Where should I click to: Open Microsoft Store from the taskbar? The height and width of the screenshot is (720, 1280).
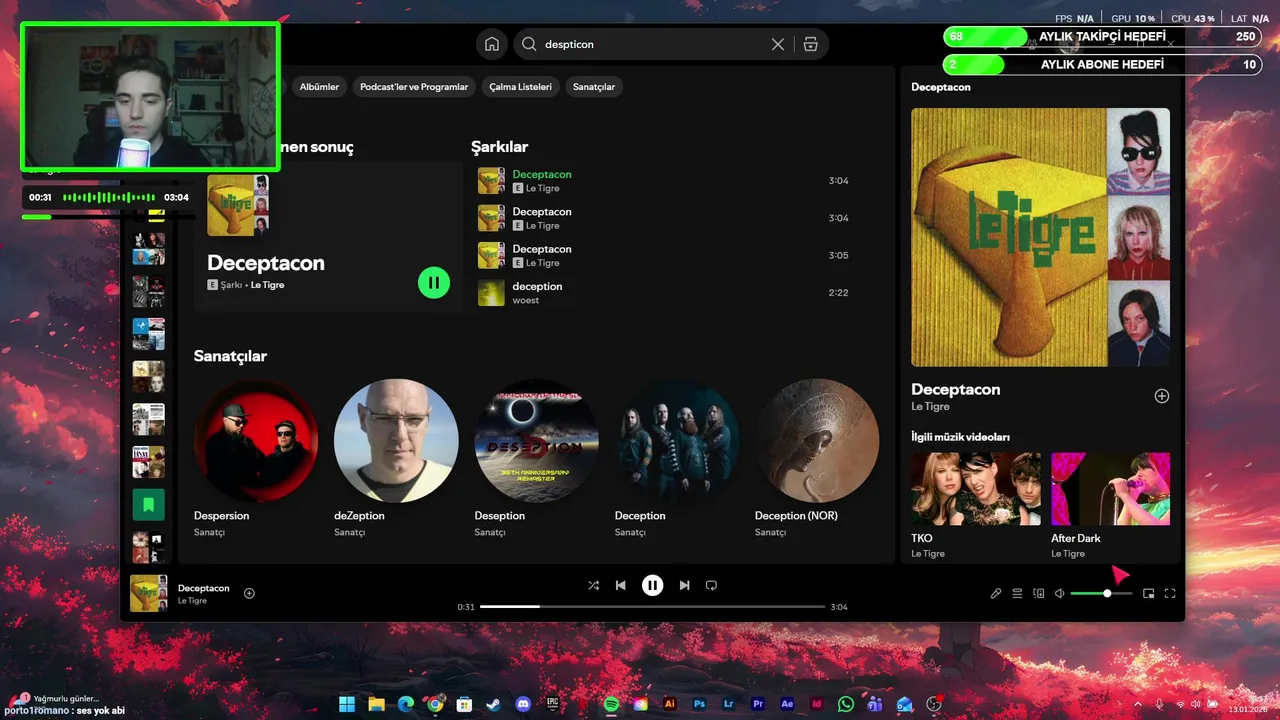click(x=464, y=704)
